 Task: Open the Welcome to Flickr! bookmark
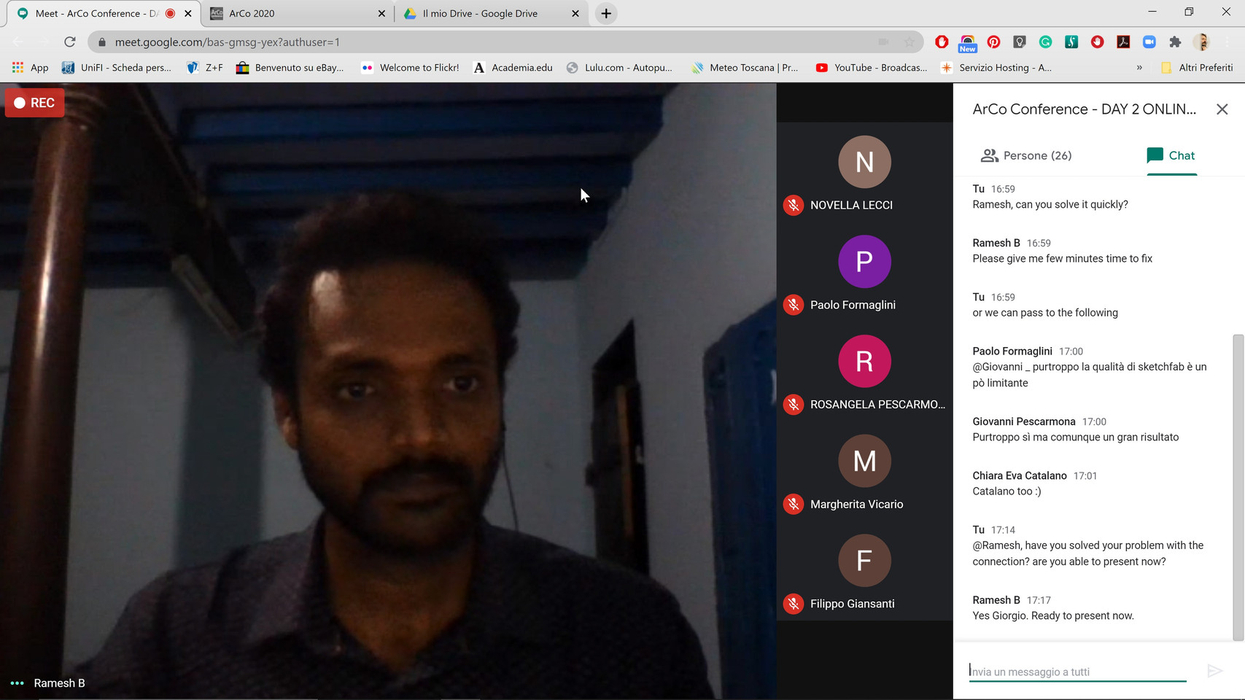(x=409, y=68)
